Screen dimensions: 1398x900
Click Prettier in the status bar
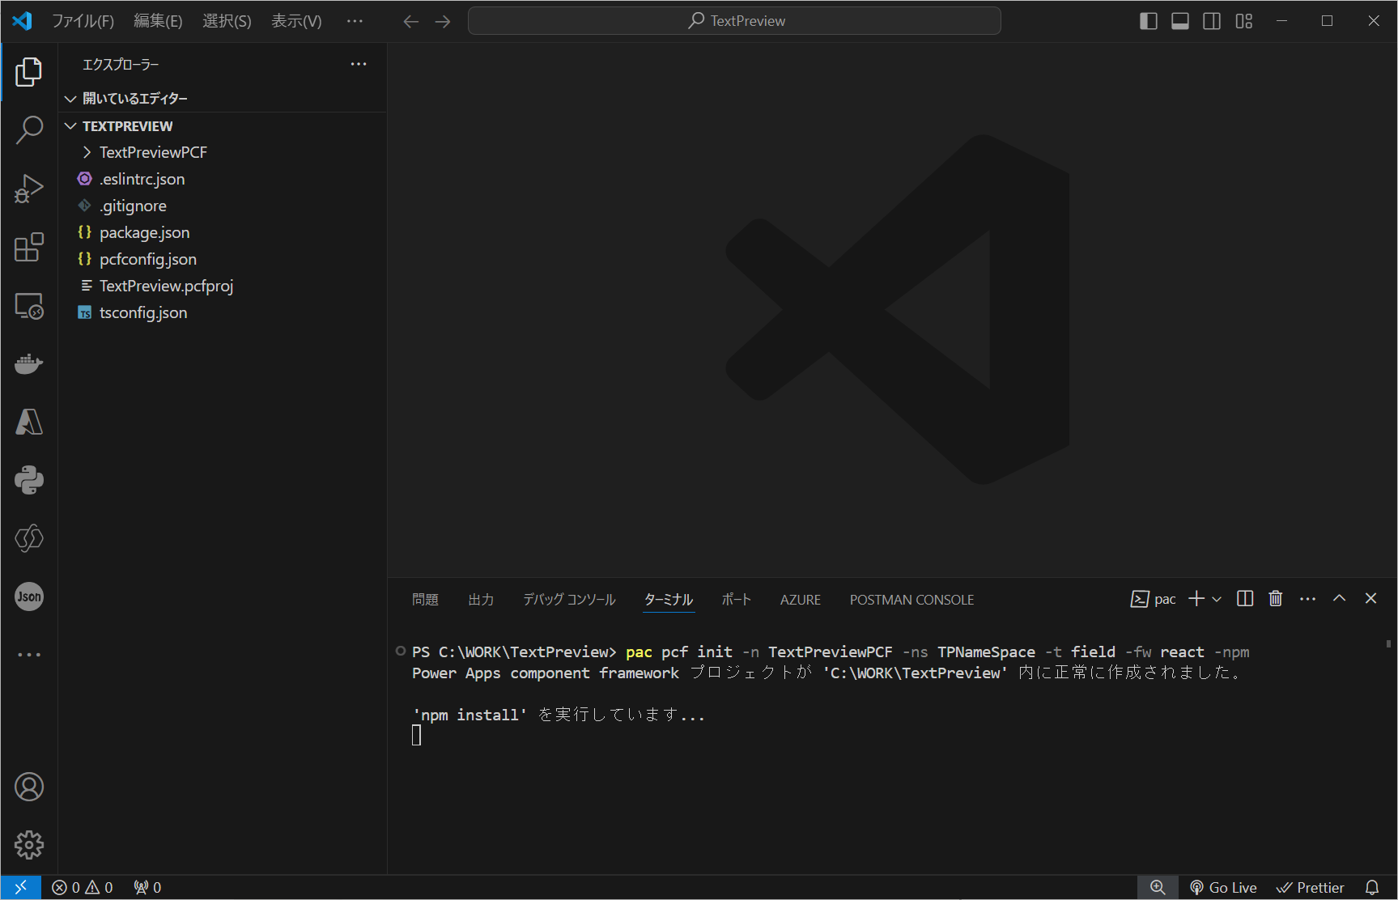coord(1310,887)
